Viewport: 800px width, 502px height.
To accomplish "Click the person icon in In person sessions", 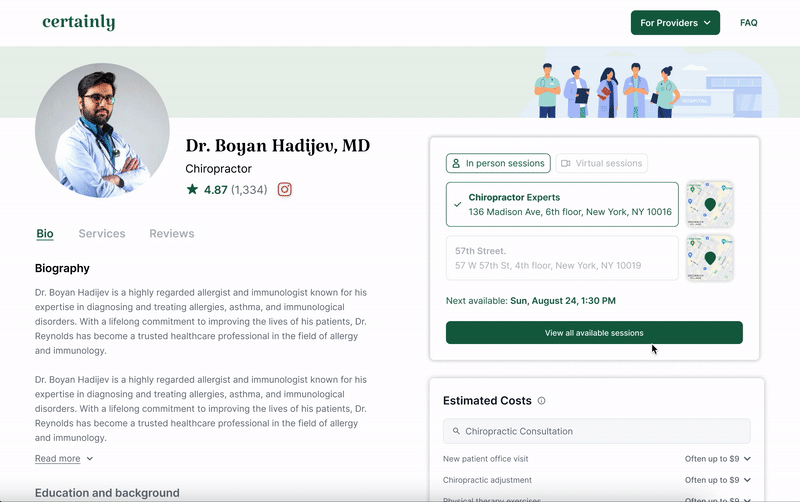I will (456, 163).
